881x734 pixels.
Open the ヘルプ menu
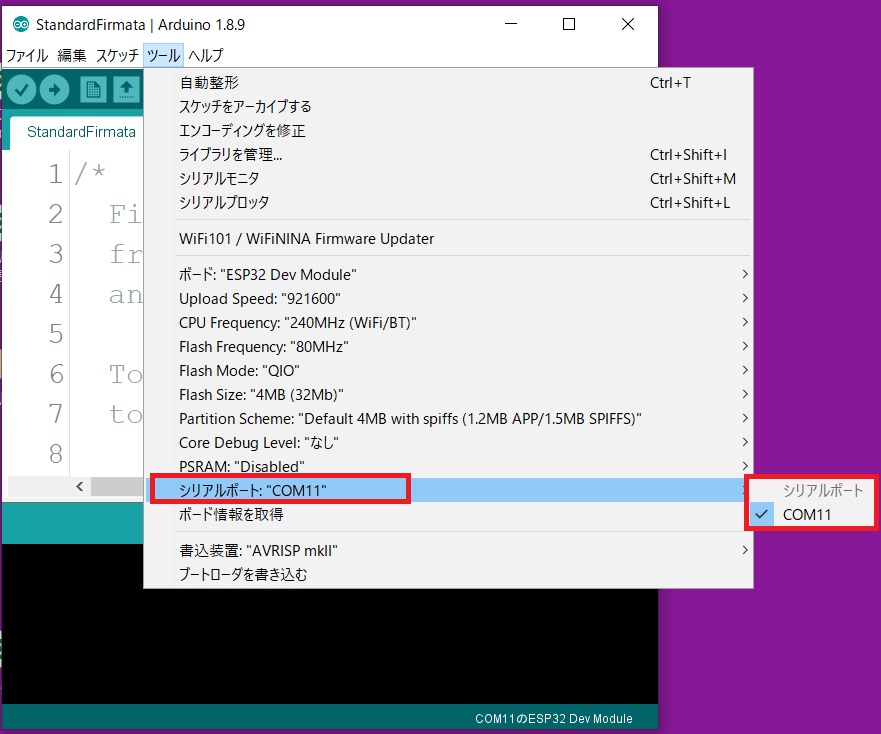pos(206,55)
